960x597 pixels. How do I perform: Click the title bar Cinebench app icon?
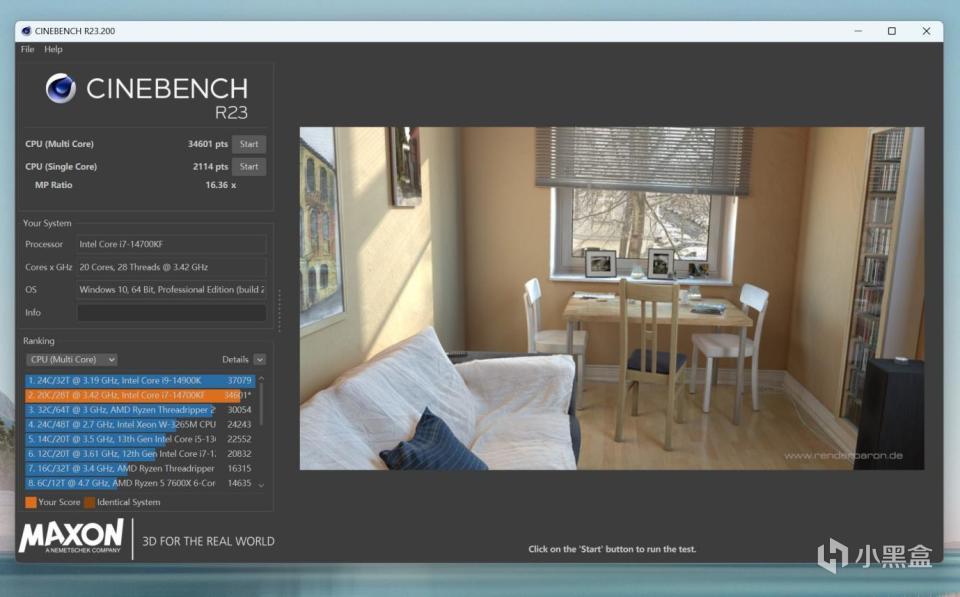(x=26, y=31)
